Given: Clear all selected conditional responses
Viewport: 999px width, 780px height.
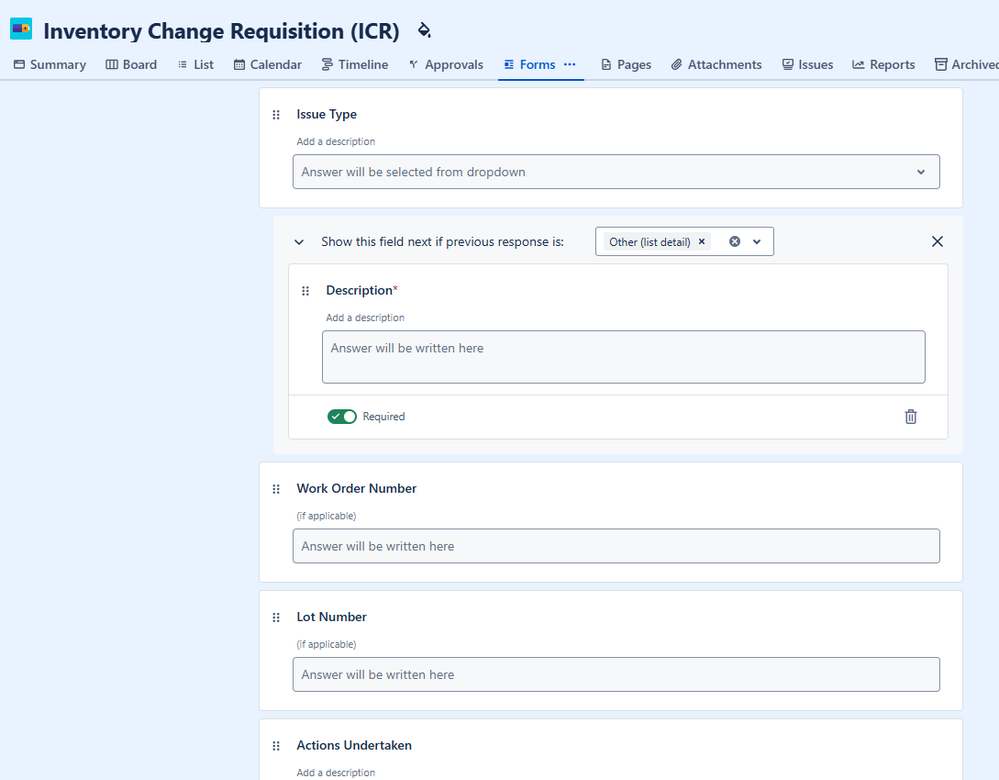Looking at the screenshot, I should pyautogui.click(x=735, y=242).
